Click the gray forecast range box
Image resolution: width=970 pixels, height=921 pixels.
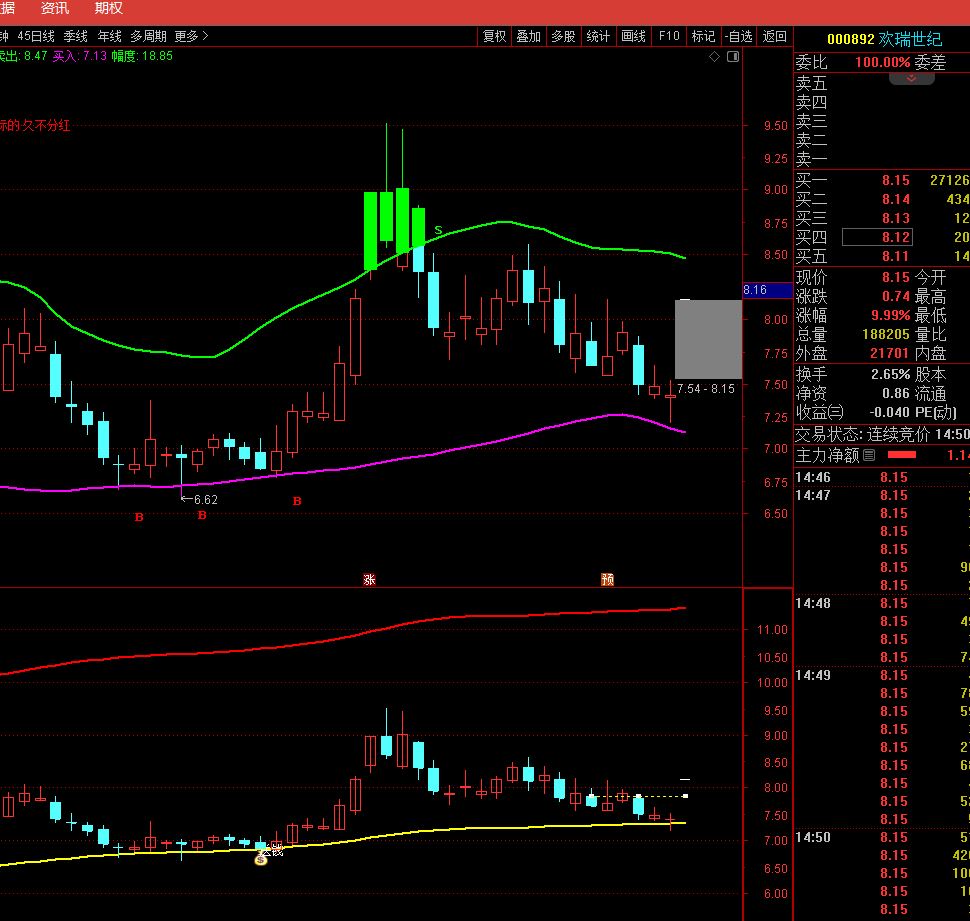coord(708,339)
